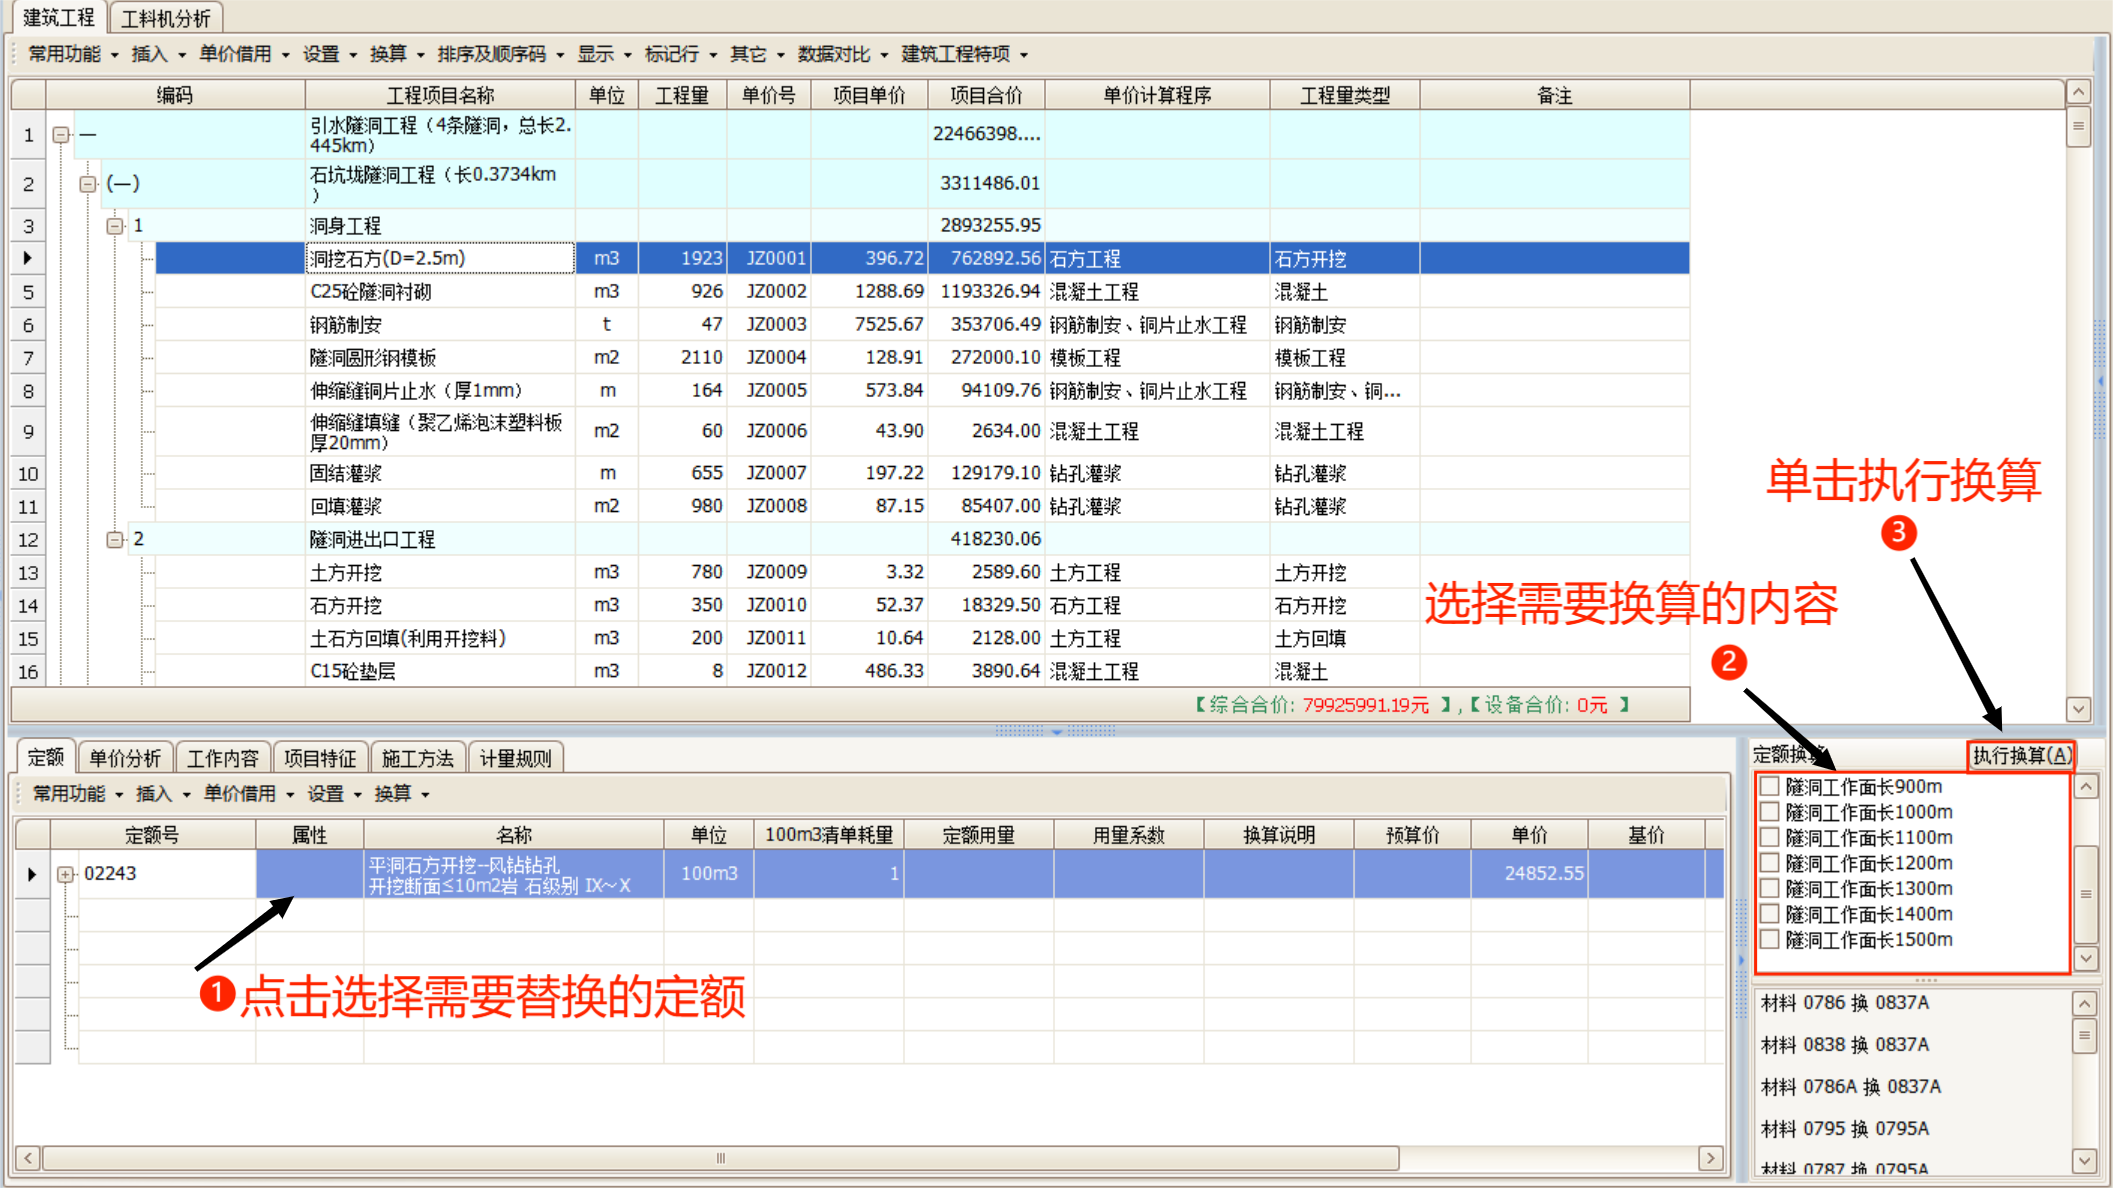Click quota grid horizontal scroll left arrow
The image size is (2113, 1188).
click(28, 1158)
